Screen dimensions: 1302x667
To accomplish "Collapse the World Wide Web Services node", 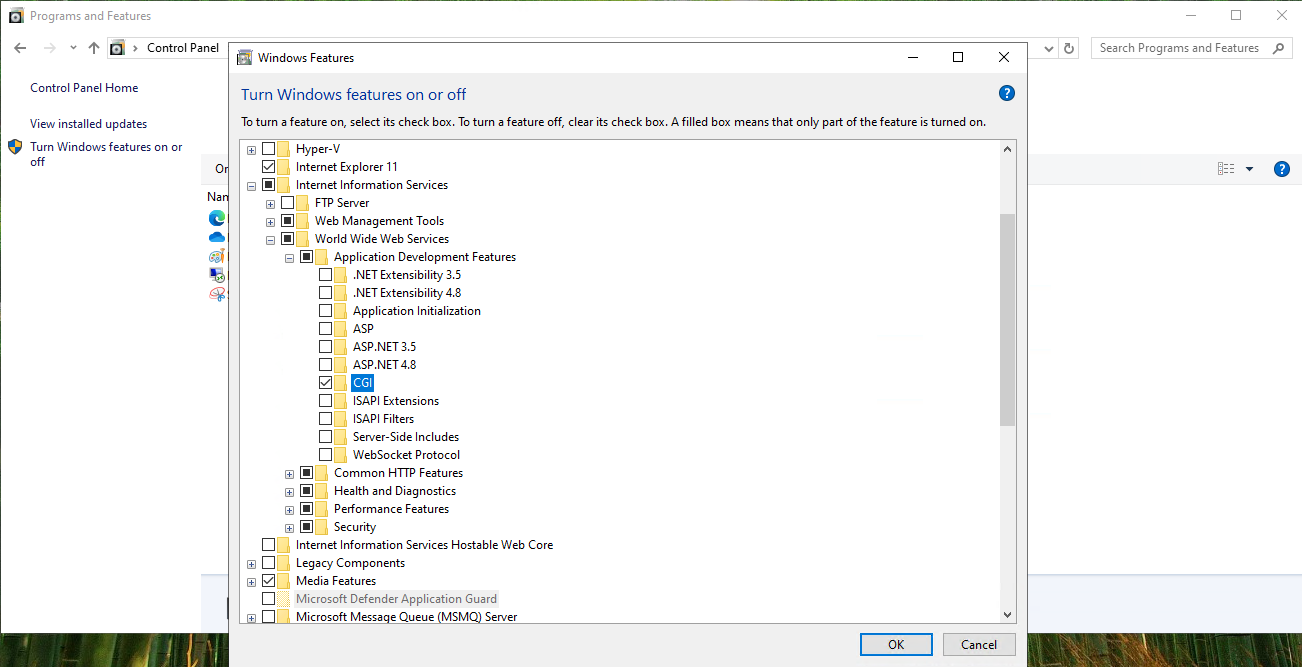I will pyautogui.click(x=270, y=239).
